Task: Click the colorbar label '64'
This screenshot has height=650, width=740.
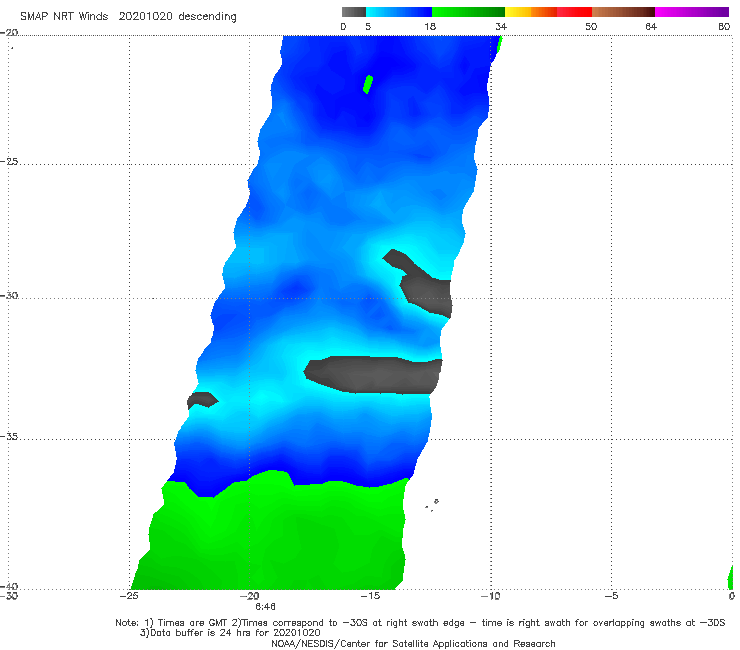Action: point(651,26)
